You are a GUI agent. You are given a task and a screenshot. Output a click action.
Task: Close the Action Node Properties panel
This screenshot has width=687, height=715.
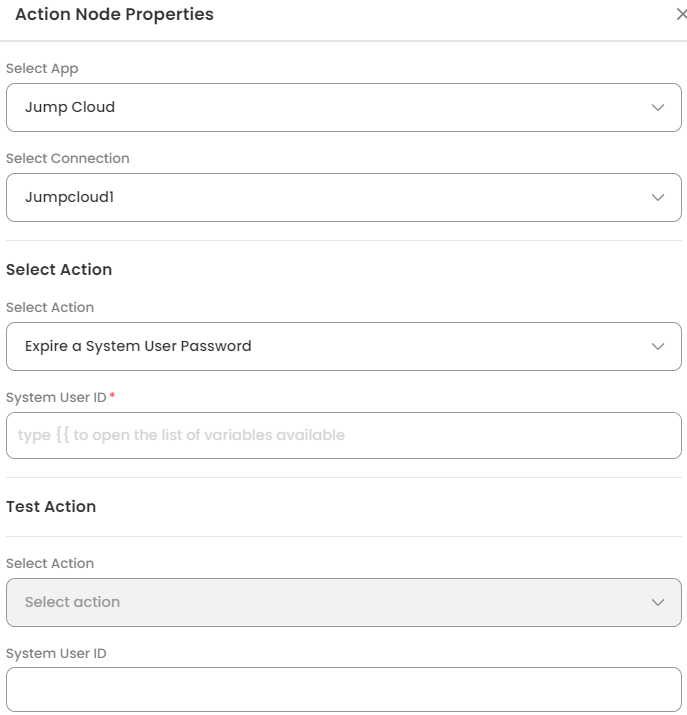tap(681, 15)
